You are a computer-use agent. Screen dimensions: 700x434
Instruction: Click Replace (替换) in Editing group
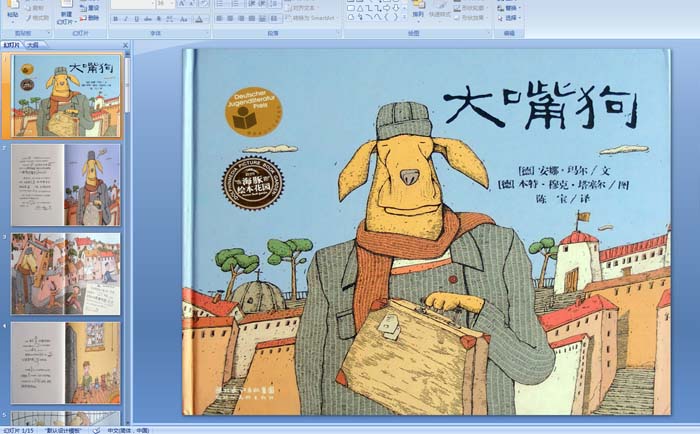pos(509,8)
